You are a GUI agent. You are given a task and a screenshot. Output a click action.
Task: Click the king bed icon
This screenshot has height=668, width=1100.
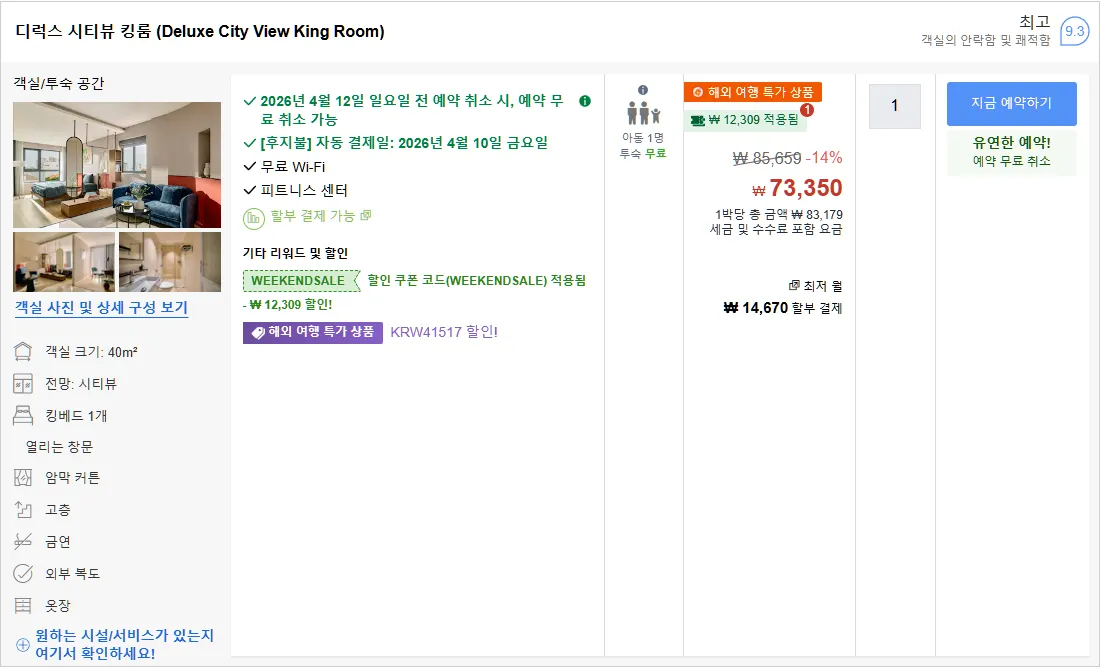23,415
